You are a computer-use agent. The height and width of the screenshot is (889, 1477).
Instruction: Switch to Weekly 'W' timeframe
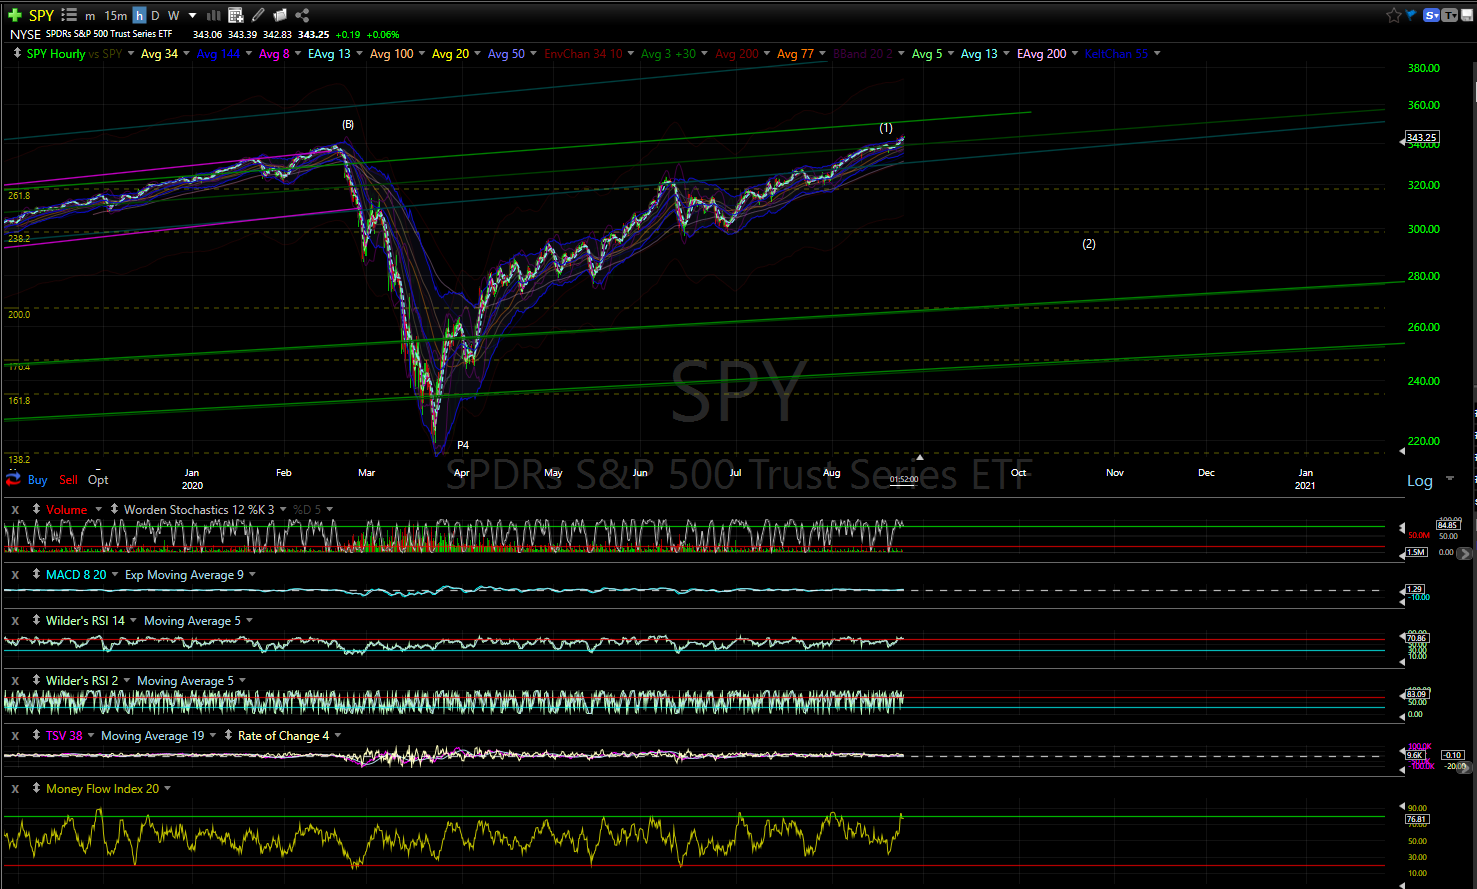[x=173, y=16]
